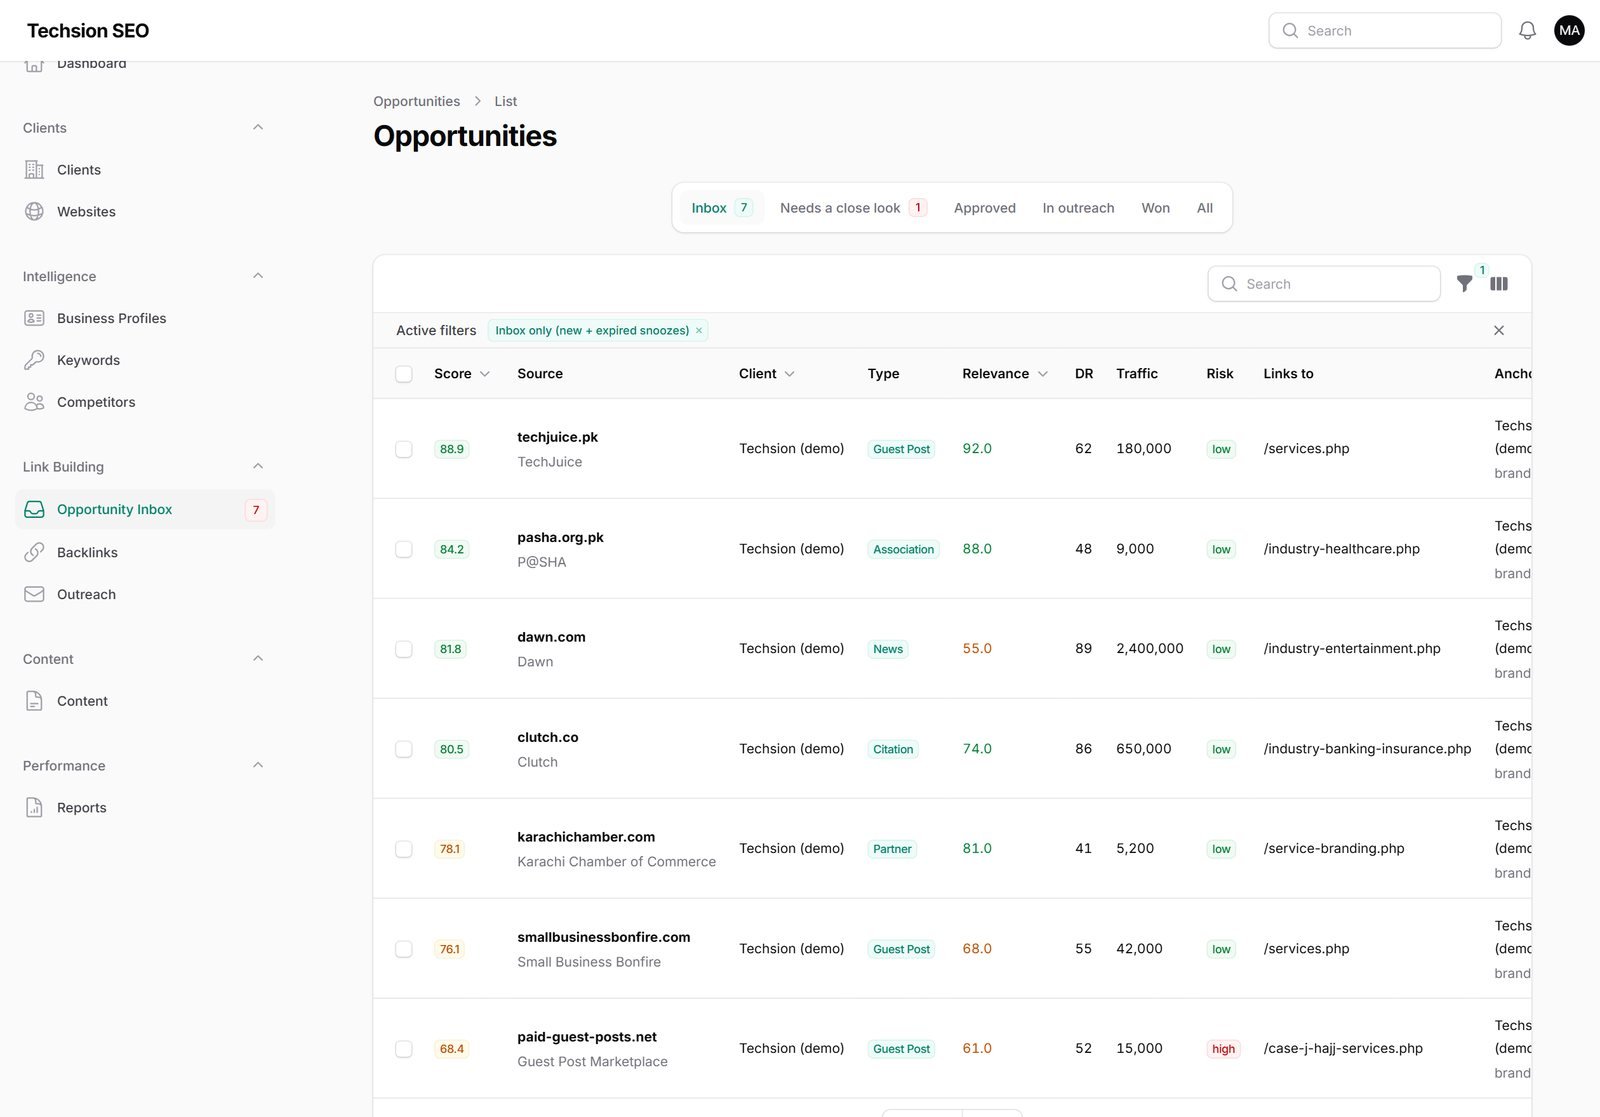Click the Opportunity Inbox tray icon
1600x1117 pixels.
click(34, 510)
